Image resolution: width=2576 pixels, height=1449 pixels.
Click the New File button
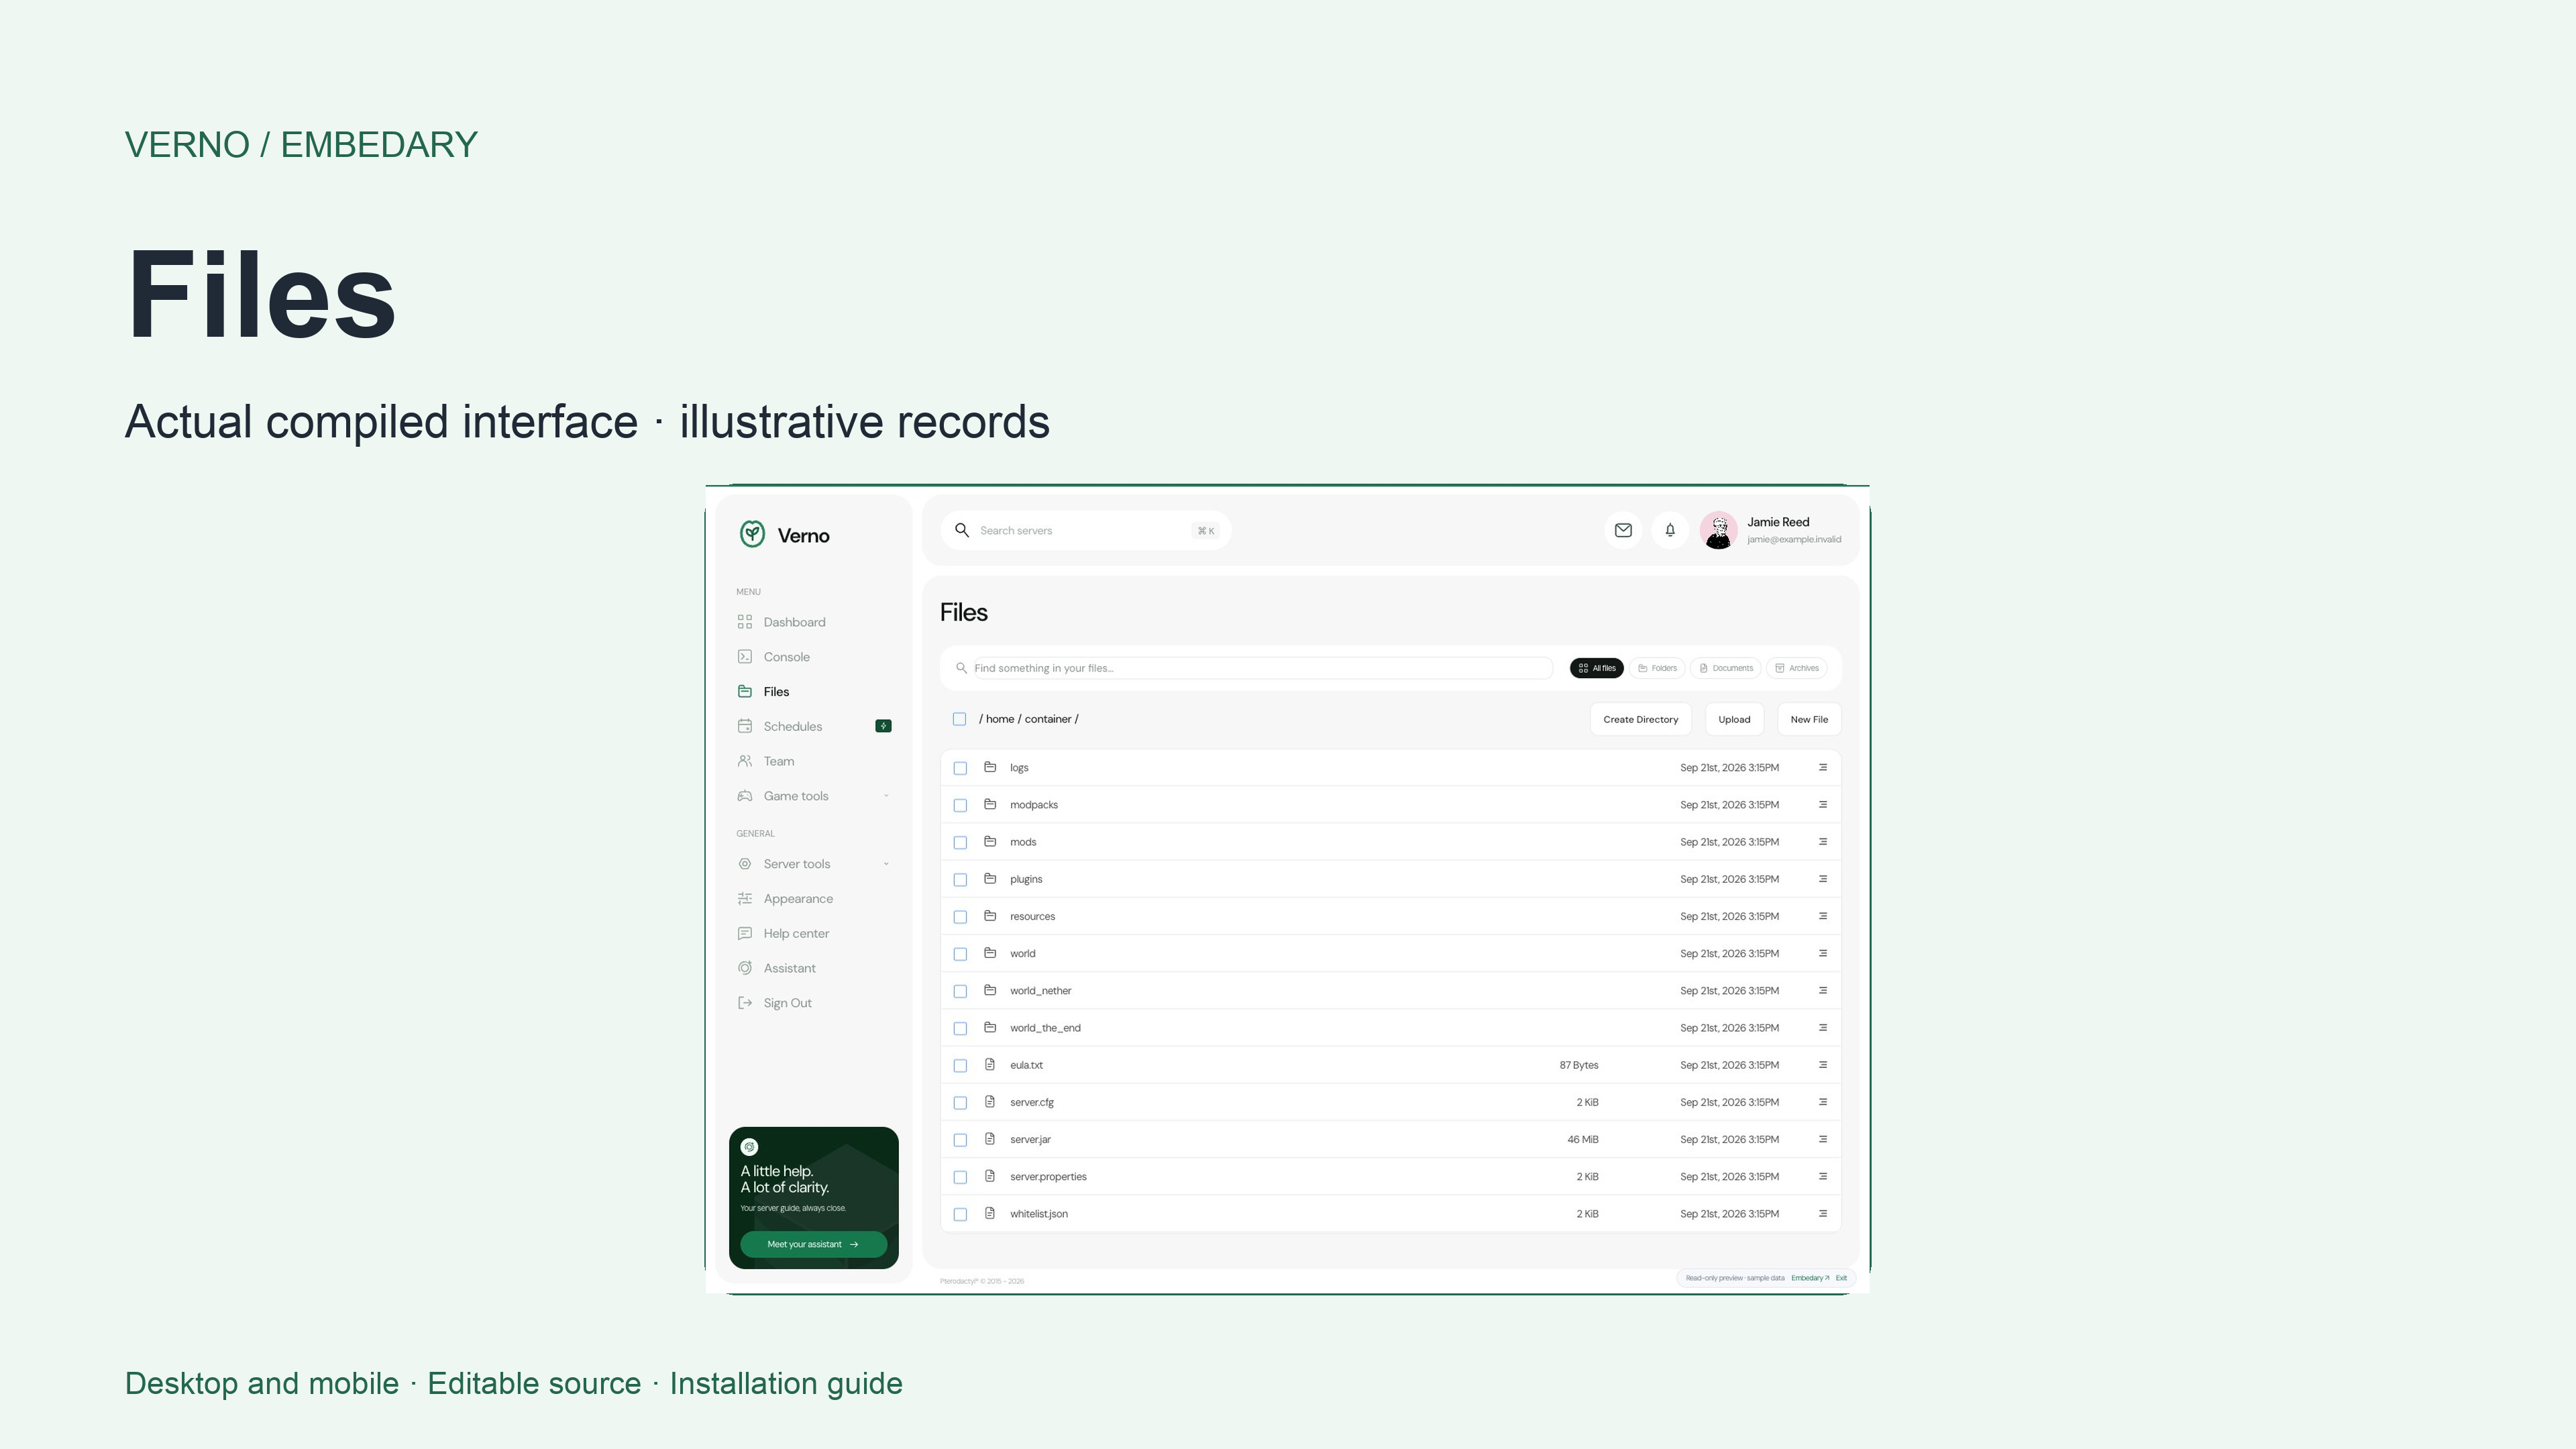(x=1809, y=719)
